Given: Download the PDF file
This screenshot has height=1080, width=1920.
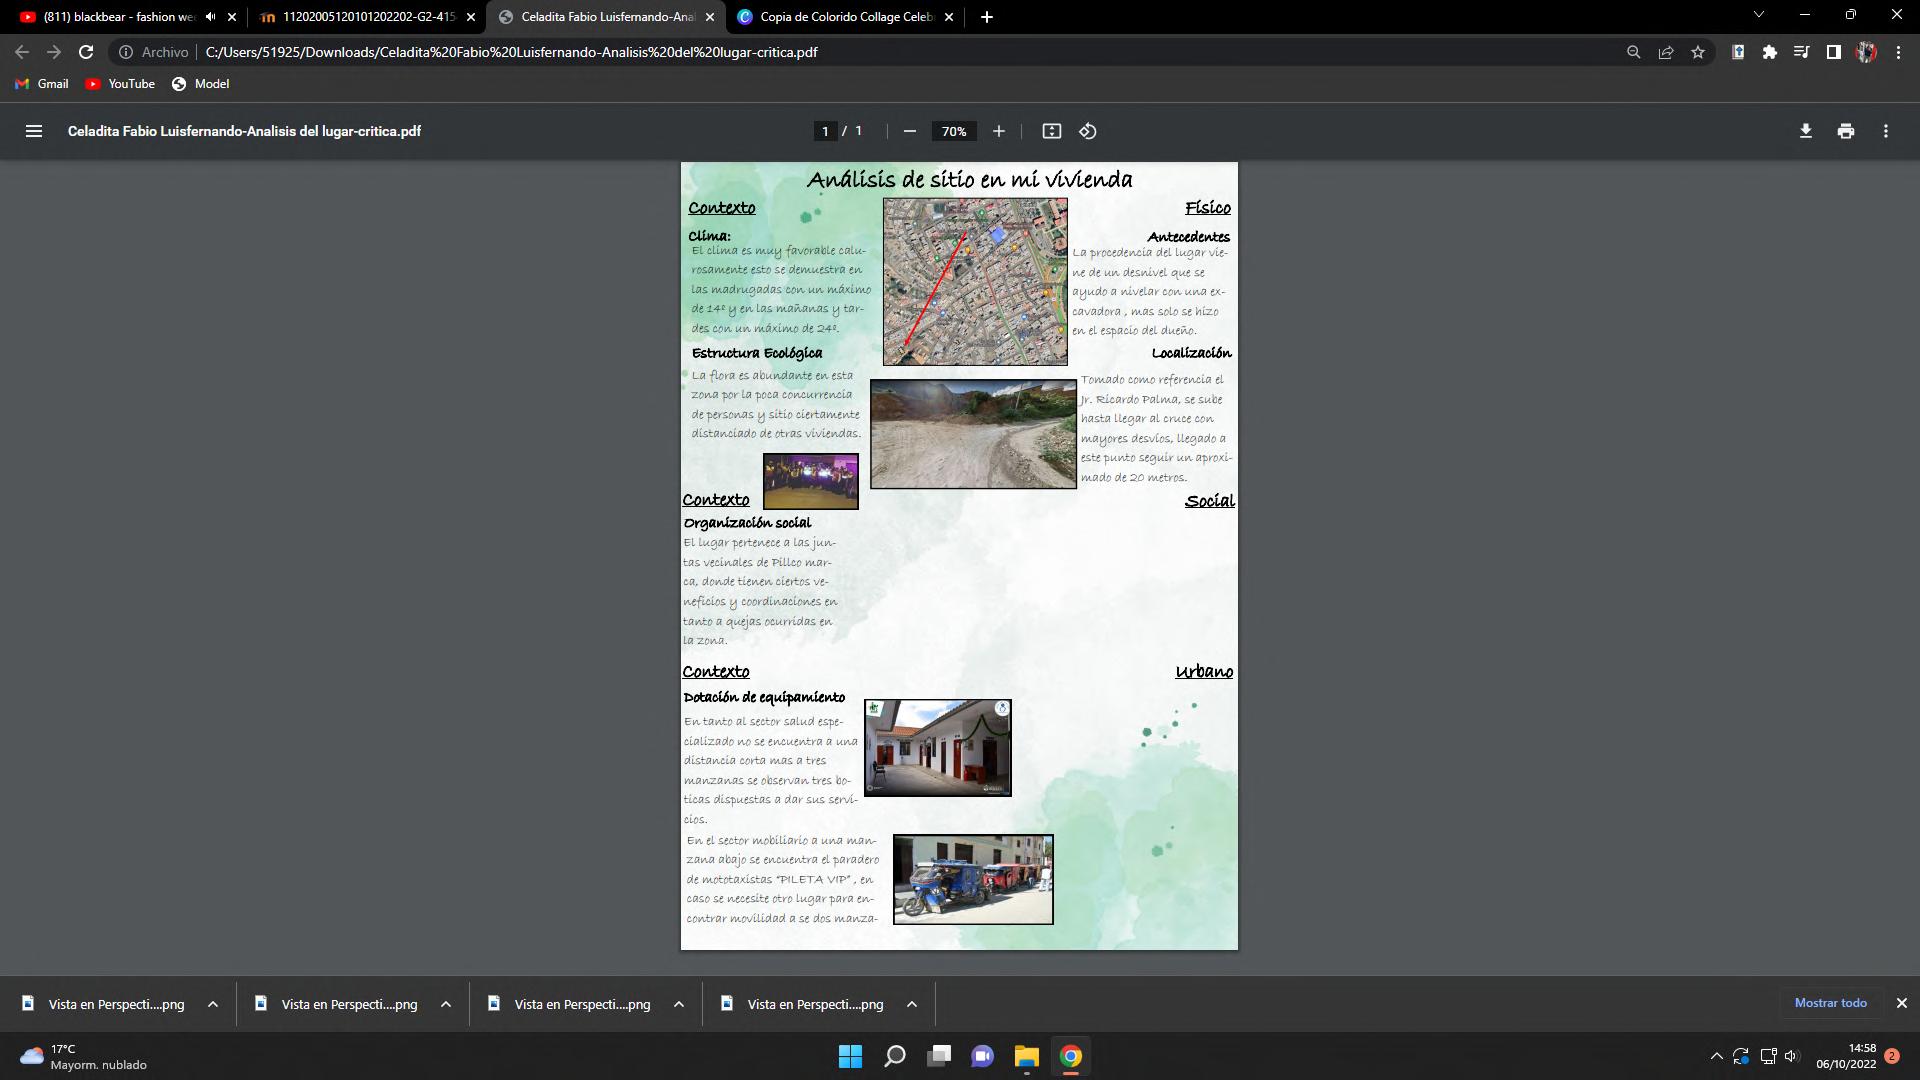Looking at the screenshot, I should coord(1805,131).
